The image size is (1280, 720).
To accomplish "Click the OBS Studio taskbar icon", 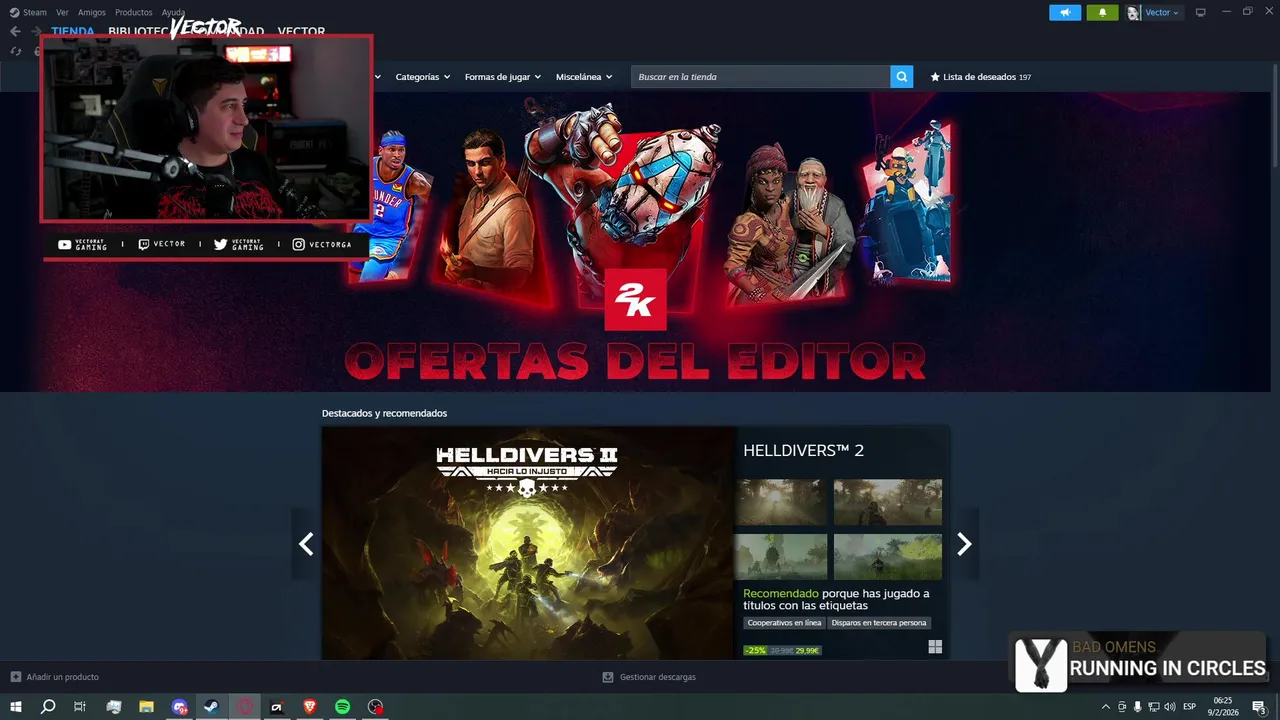I will [375, 707].
